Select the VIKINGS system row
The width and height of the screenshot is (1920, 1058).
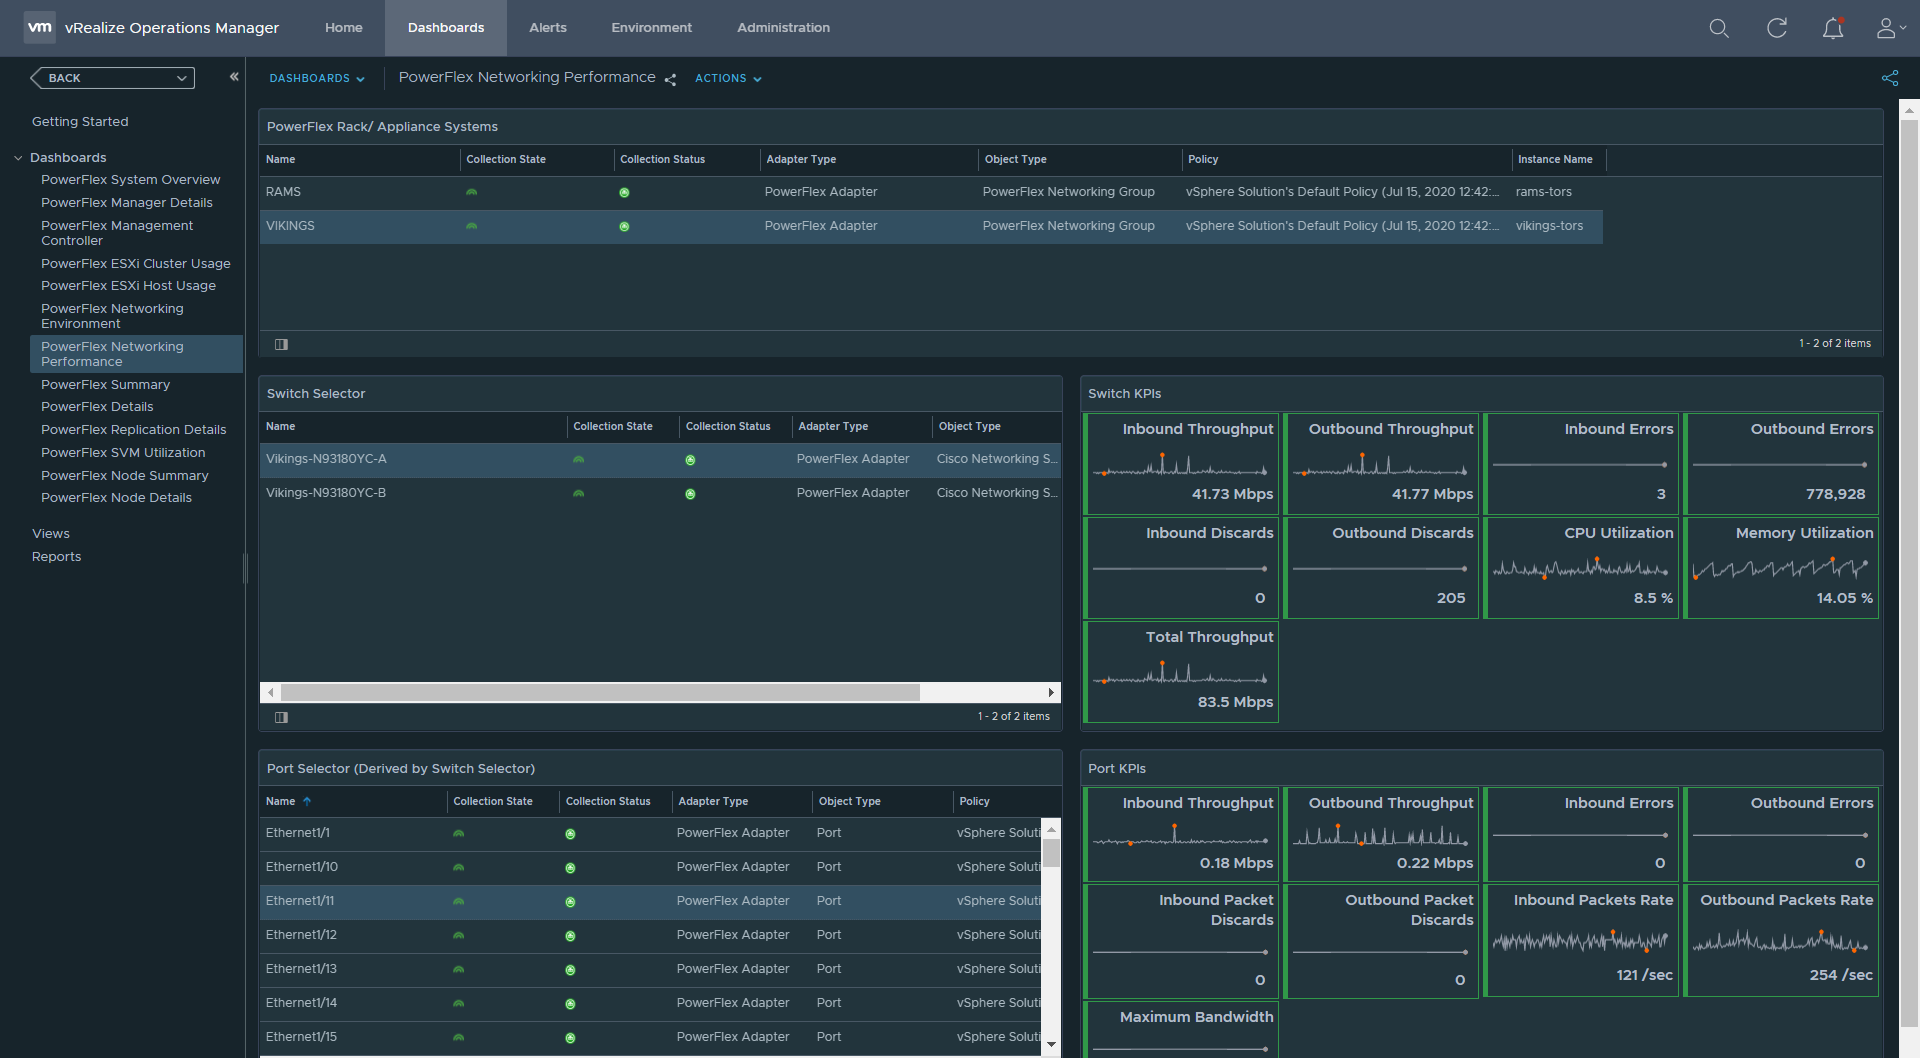coord(931,226)
